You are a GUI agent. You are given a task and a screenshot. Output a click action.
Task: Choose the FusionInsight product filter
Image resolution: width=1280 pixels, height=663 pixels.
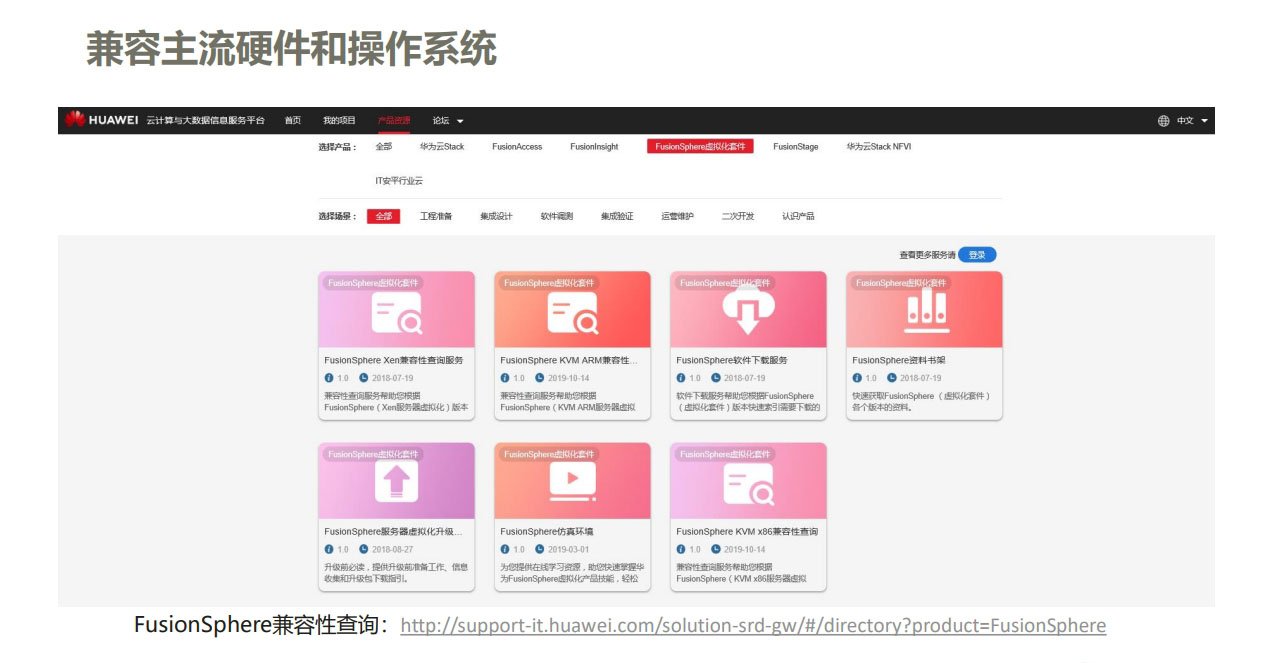point(594,146)
